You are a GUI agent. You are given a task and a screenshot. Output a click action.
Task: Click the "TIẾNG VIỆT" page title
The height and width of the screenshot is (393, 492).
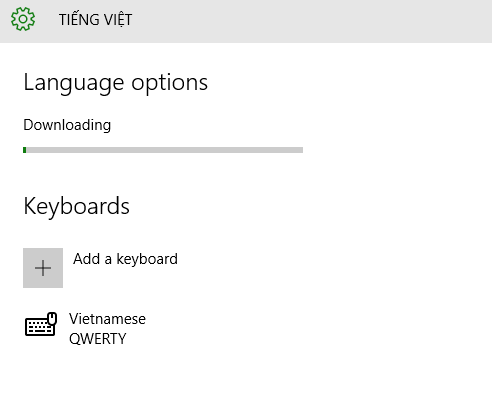point(95,19)
